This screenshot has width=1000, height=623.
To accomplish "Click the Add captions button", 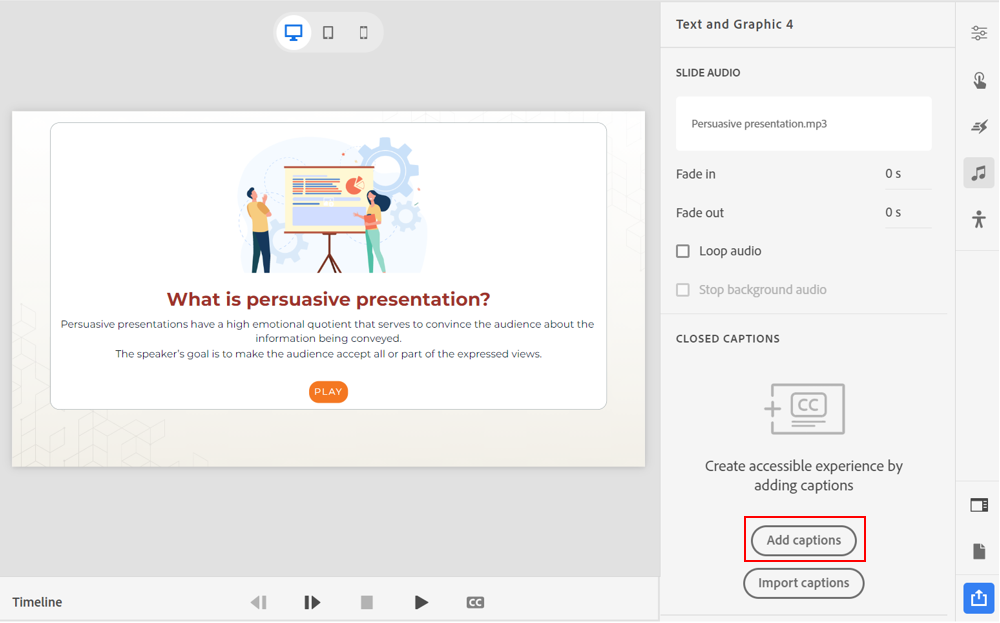I will [804, 540].
